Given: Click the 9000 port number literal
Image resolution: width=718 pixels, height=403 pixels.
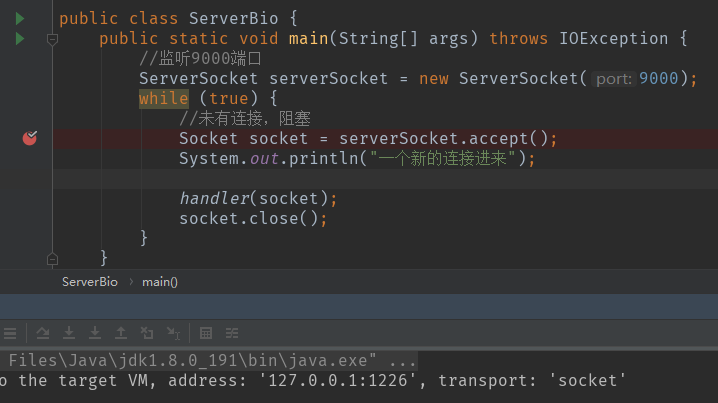Looking at the screenshot, I should (658, 78).
